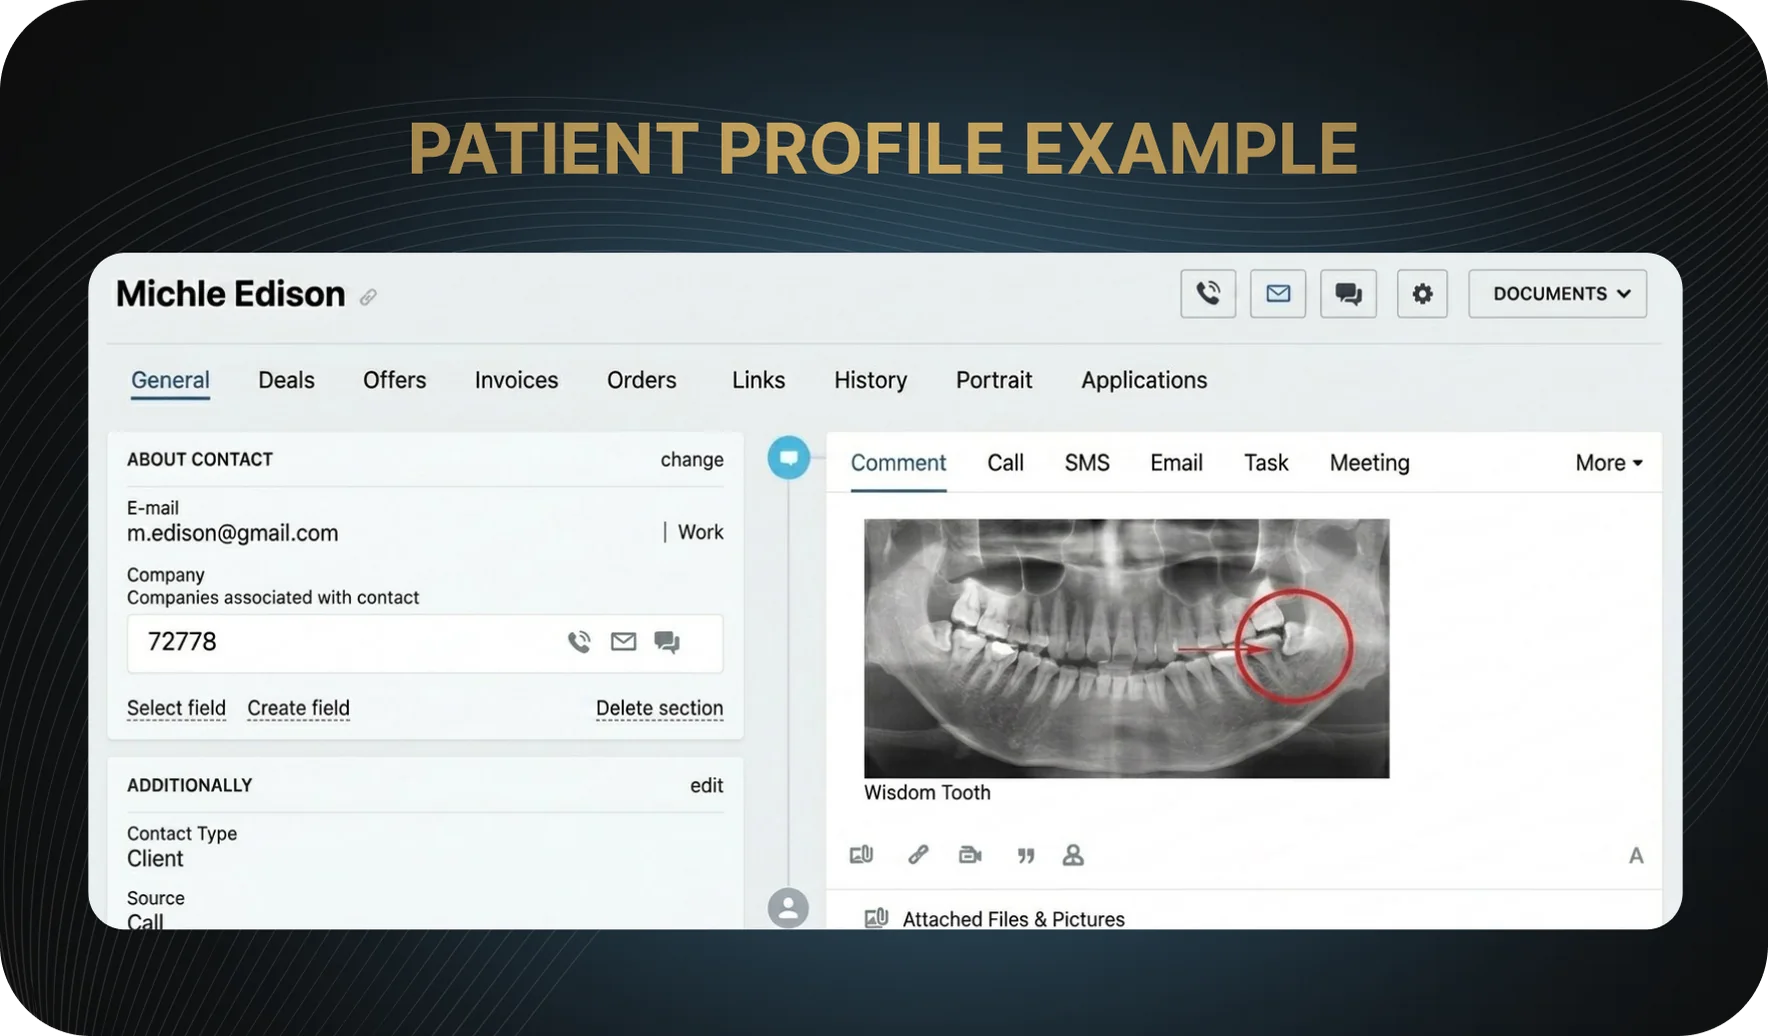The image size is (1768, 1036).
Task: Open the More dropdown in activity tabs
Action: [1609, 463]
